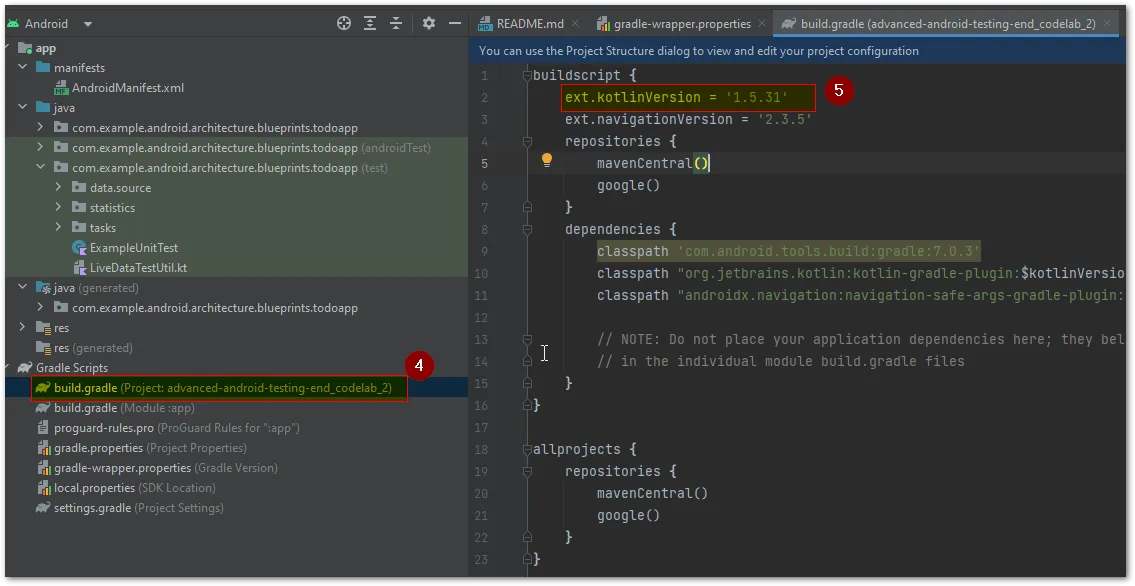Click the lightbulb quick-fix icon on line 5

[x=547, y=161]
